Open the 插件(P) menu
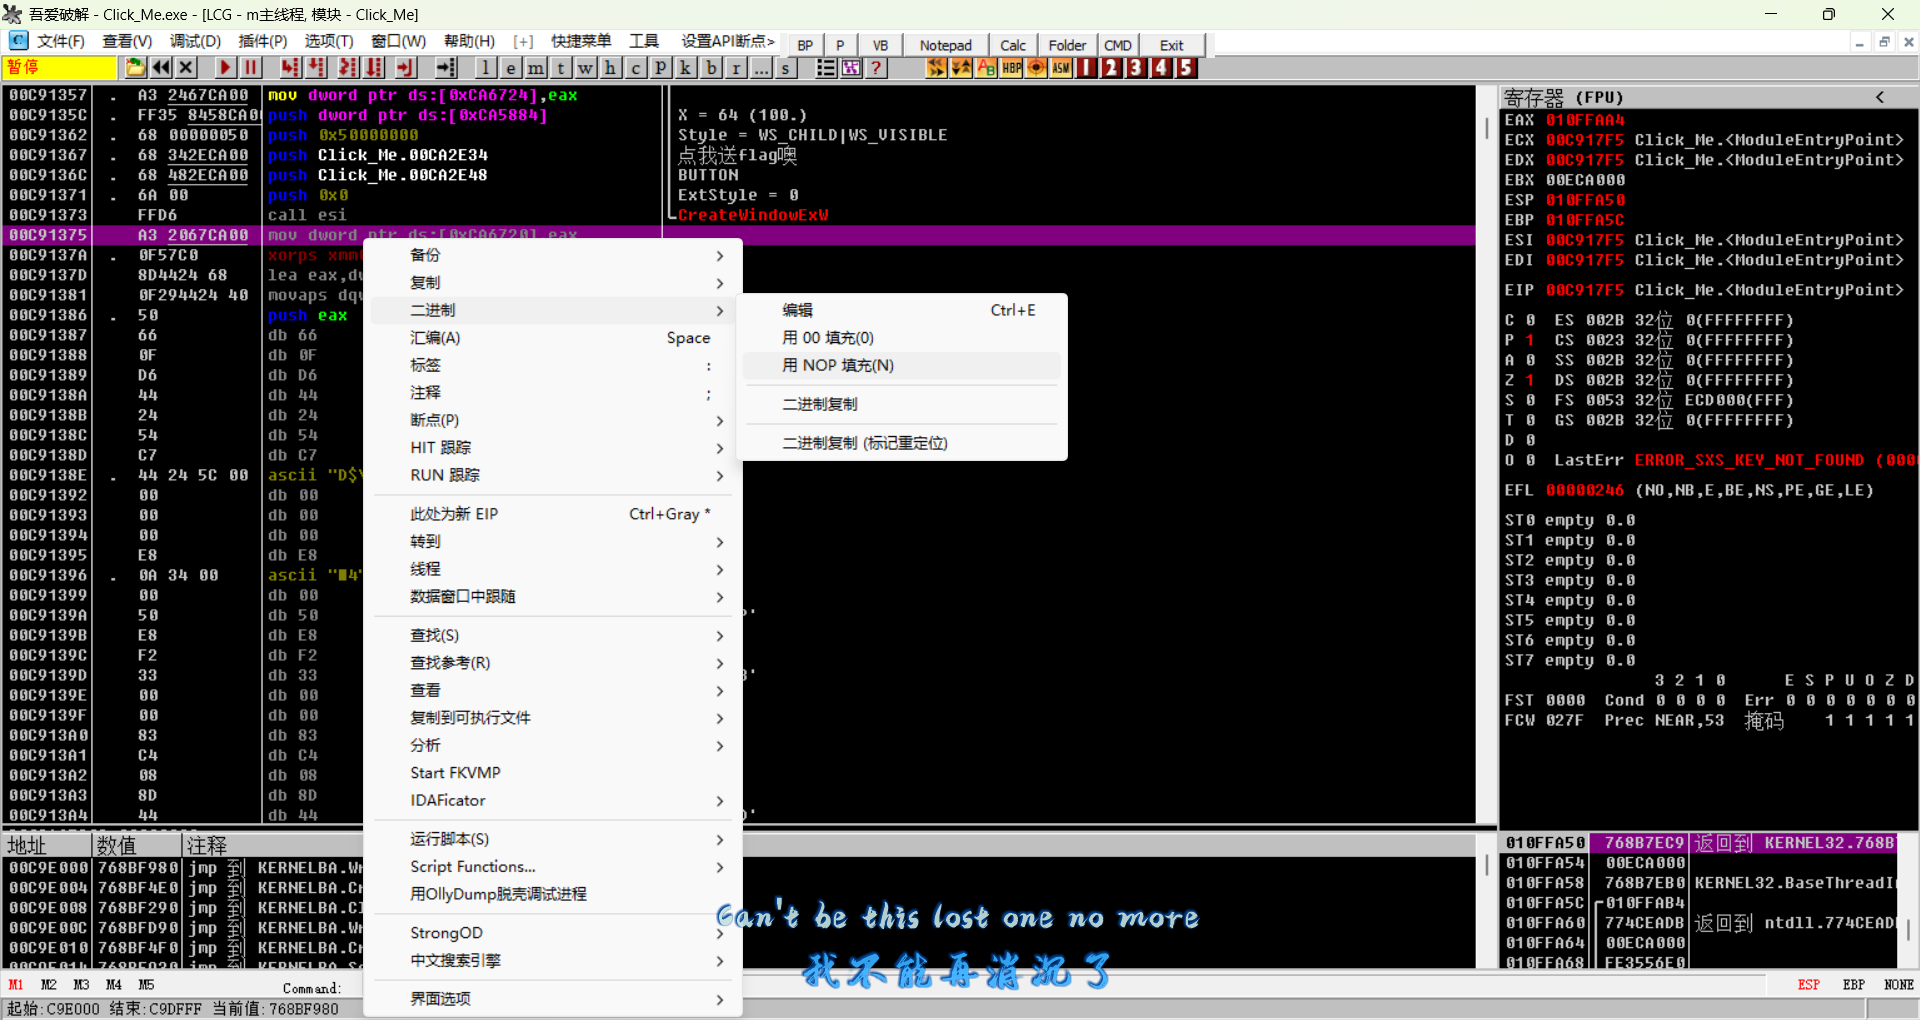The width and height of the screenshot is (1920, 1020). pos(263,41)
